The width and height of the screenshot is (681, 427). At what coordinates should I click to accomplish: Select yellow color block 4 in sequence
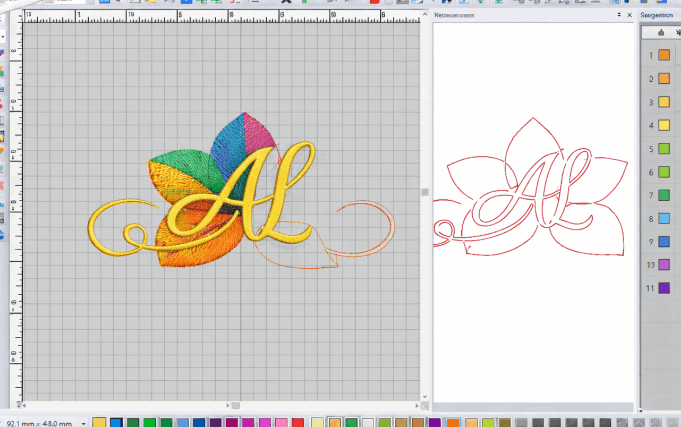tap(663, 126)
